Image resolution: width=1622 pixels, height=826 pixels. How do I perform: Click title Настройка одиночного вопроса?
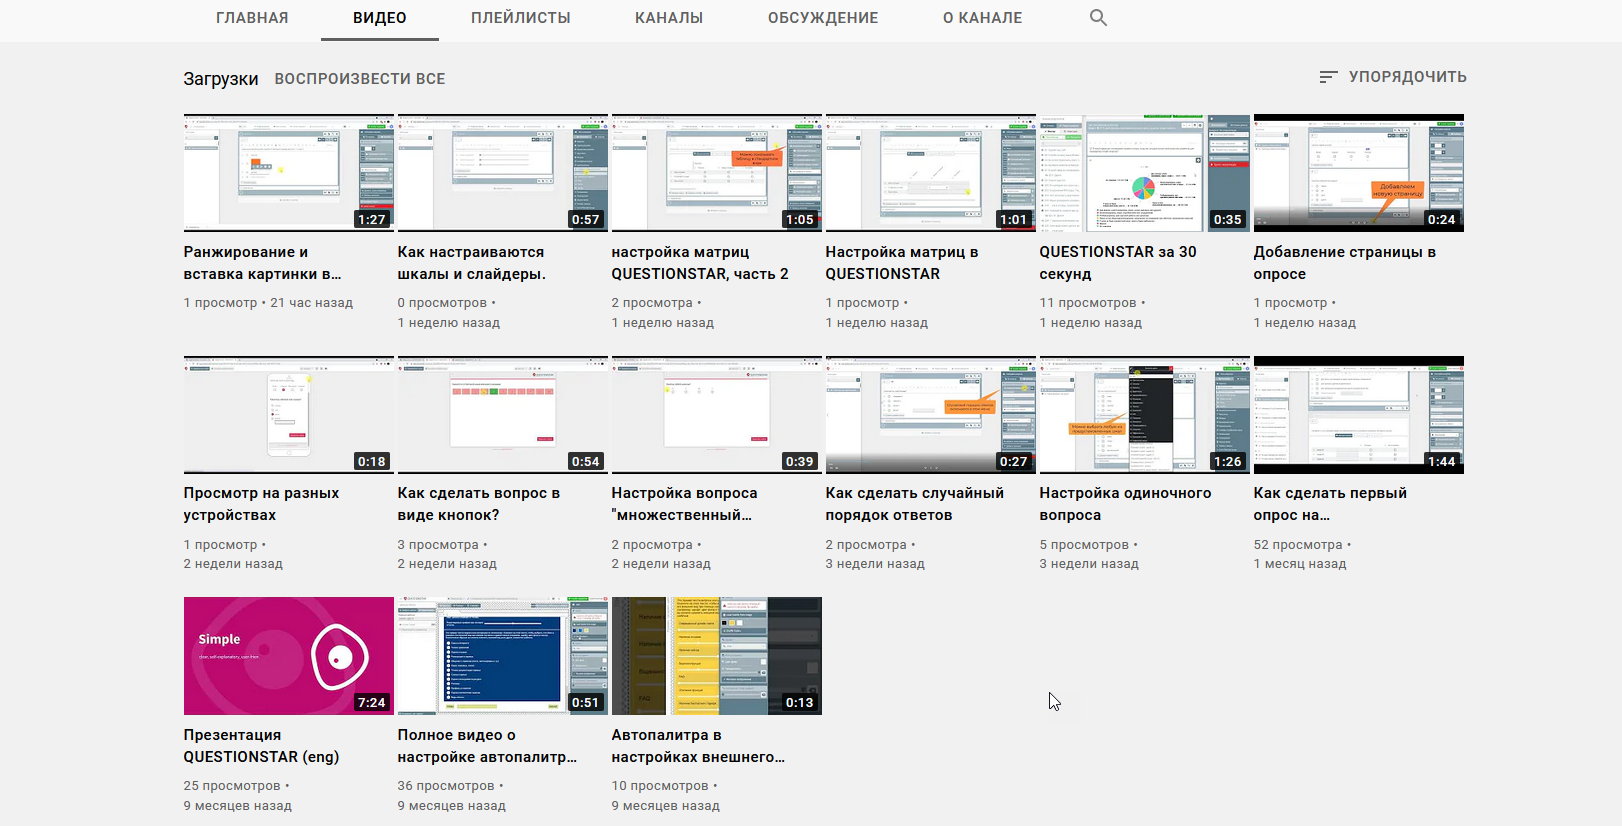click(1125, 504)
